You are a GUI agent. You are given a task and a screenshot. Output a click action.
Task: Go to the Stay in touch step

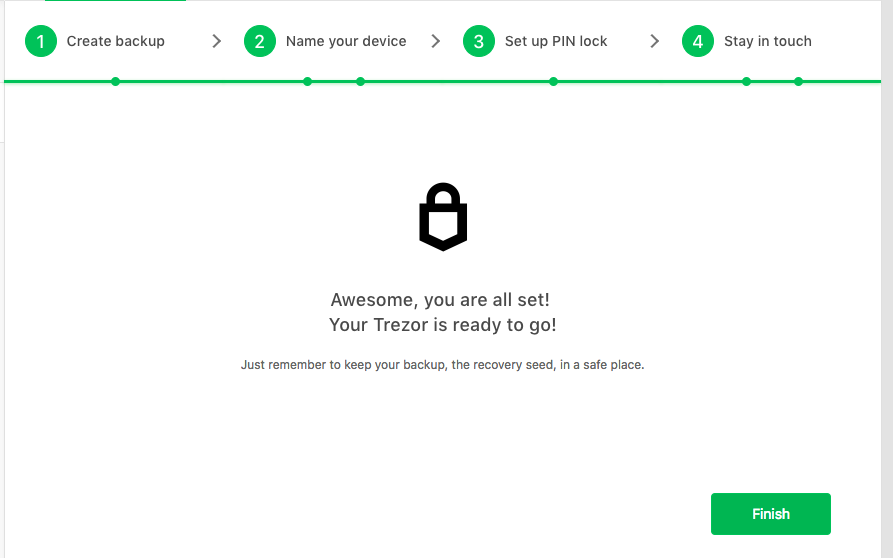coord(768,41)
